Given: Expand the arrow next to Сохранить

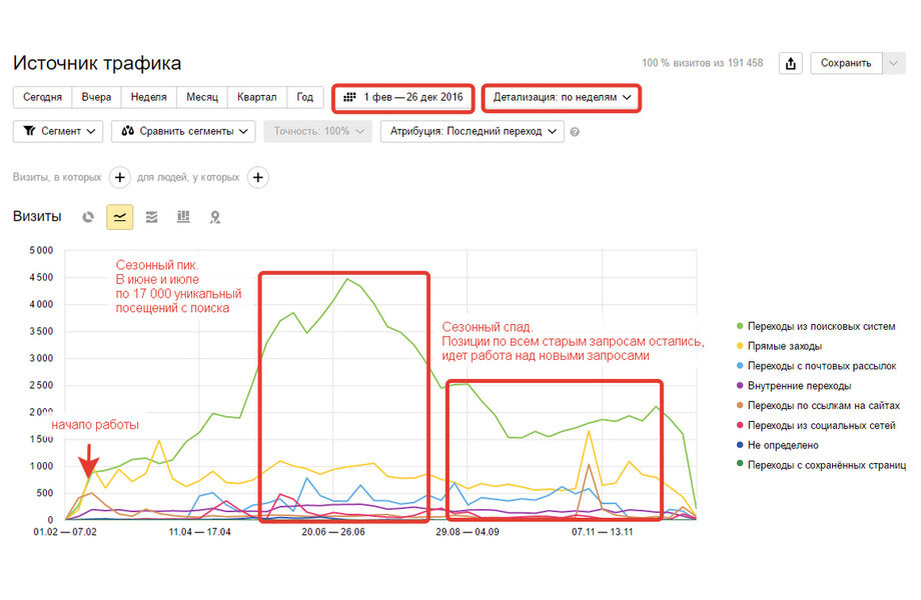Looking at the screenshot, I should 893,63.
